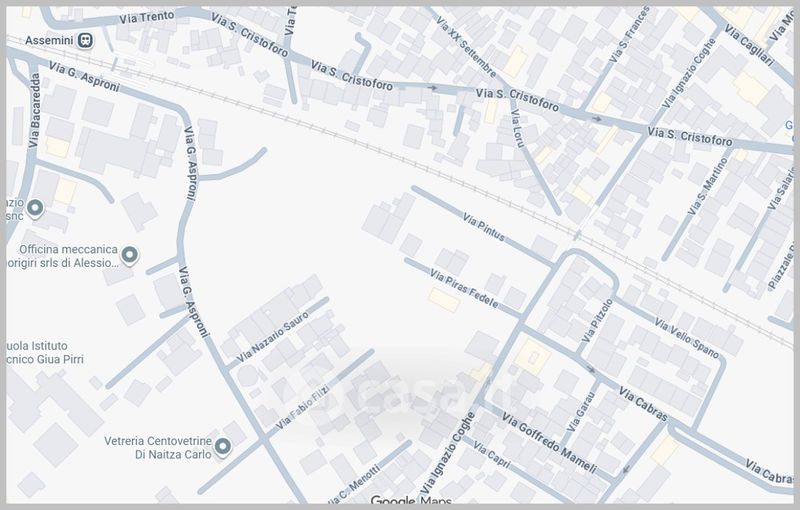Viewport: 800px width, 510px height.
Task: Click the Via Garau street label
Action: coord(579,412)
